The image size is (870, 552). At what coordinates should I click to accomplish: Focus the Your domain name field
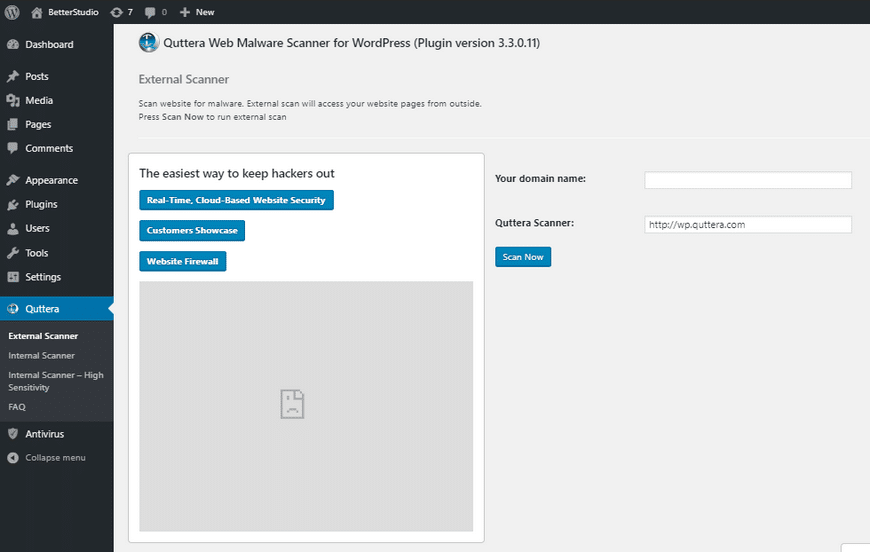pos(747,180)
